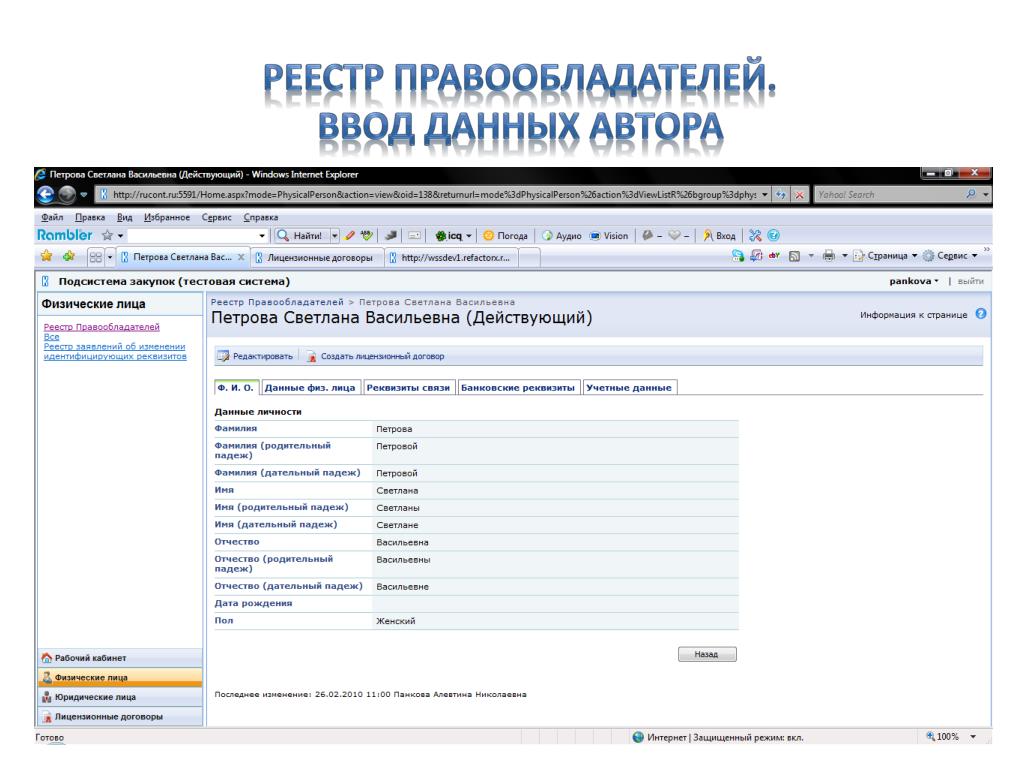Click the Vision toolbar button
Screen dimensions: 1024x768
click(x=609, y=236)
